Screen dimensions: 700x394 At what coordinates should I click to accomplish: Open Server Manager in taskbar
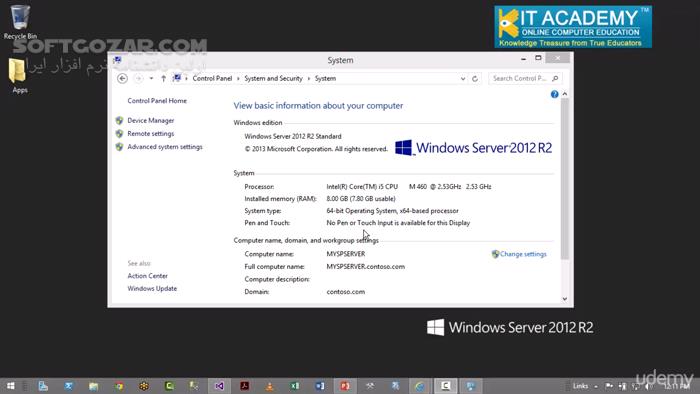pyautogui.click(x=43, y=386)
